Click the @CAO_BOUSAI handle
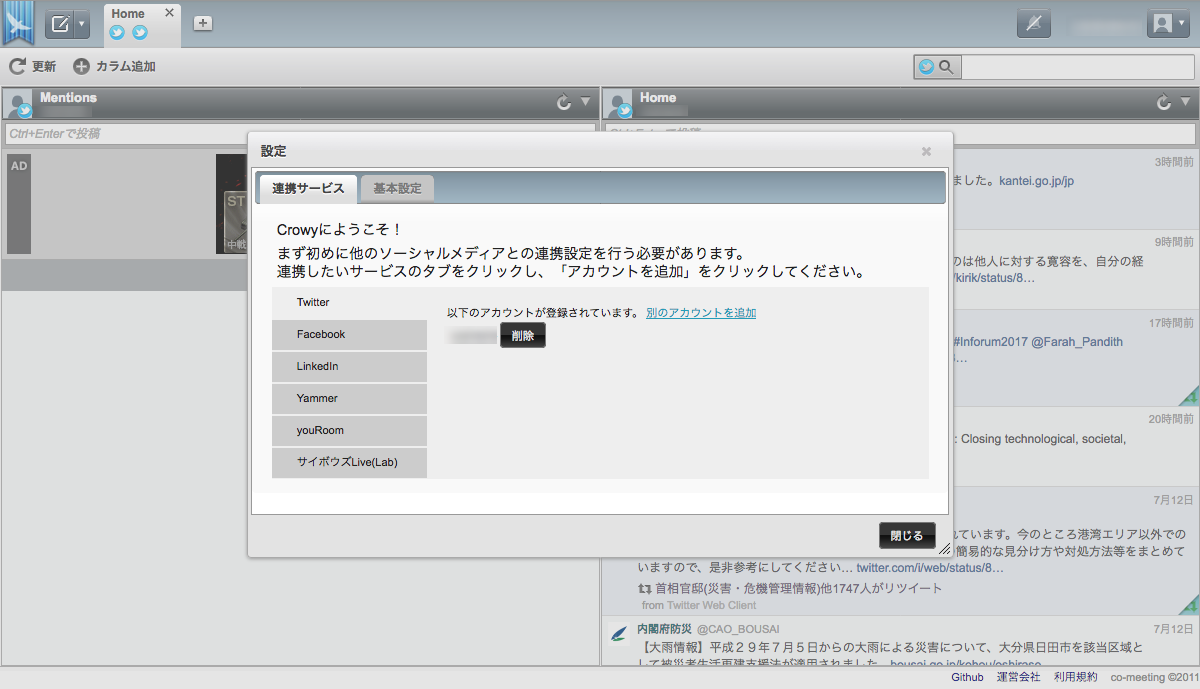This screenshot has height=689, width=1200. tap(737, 629)
